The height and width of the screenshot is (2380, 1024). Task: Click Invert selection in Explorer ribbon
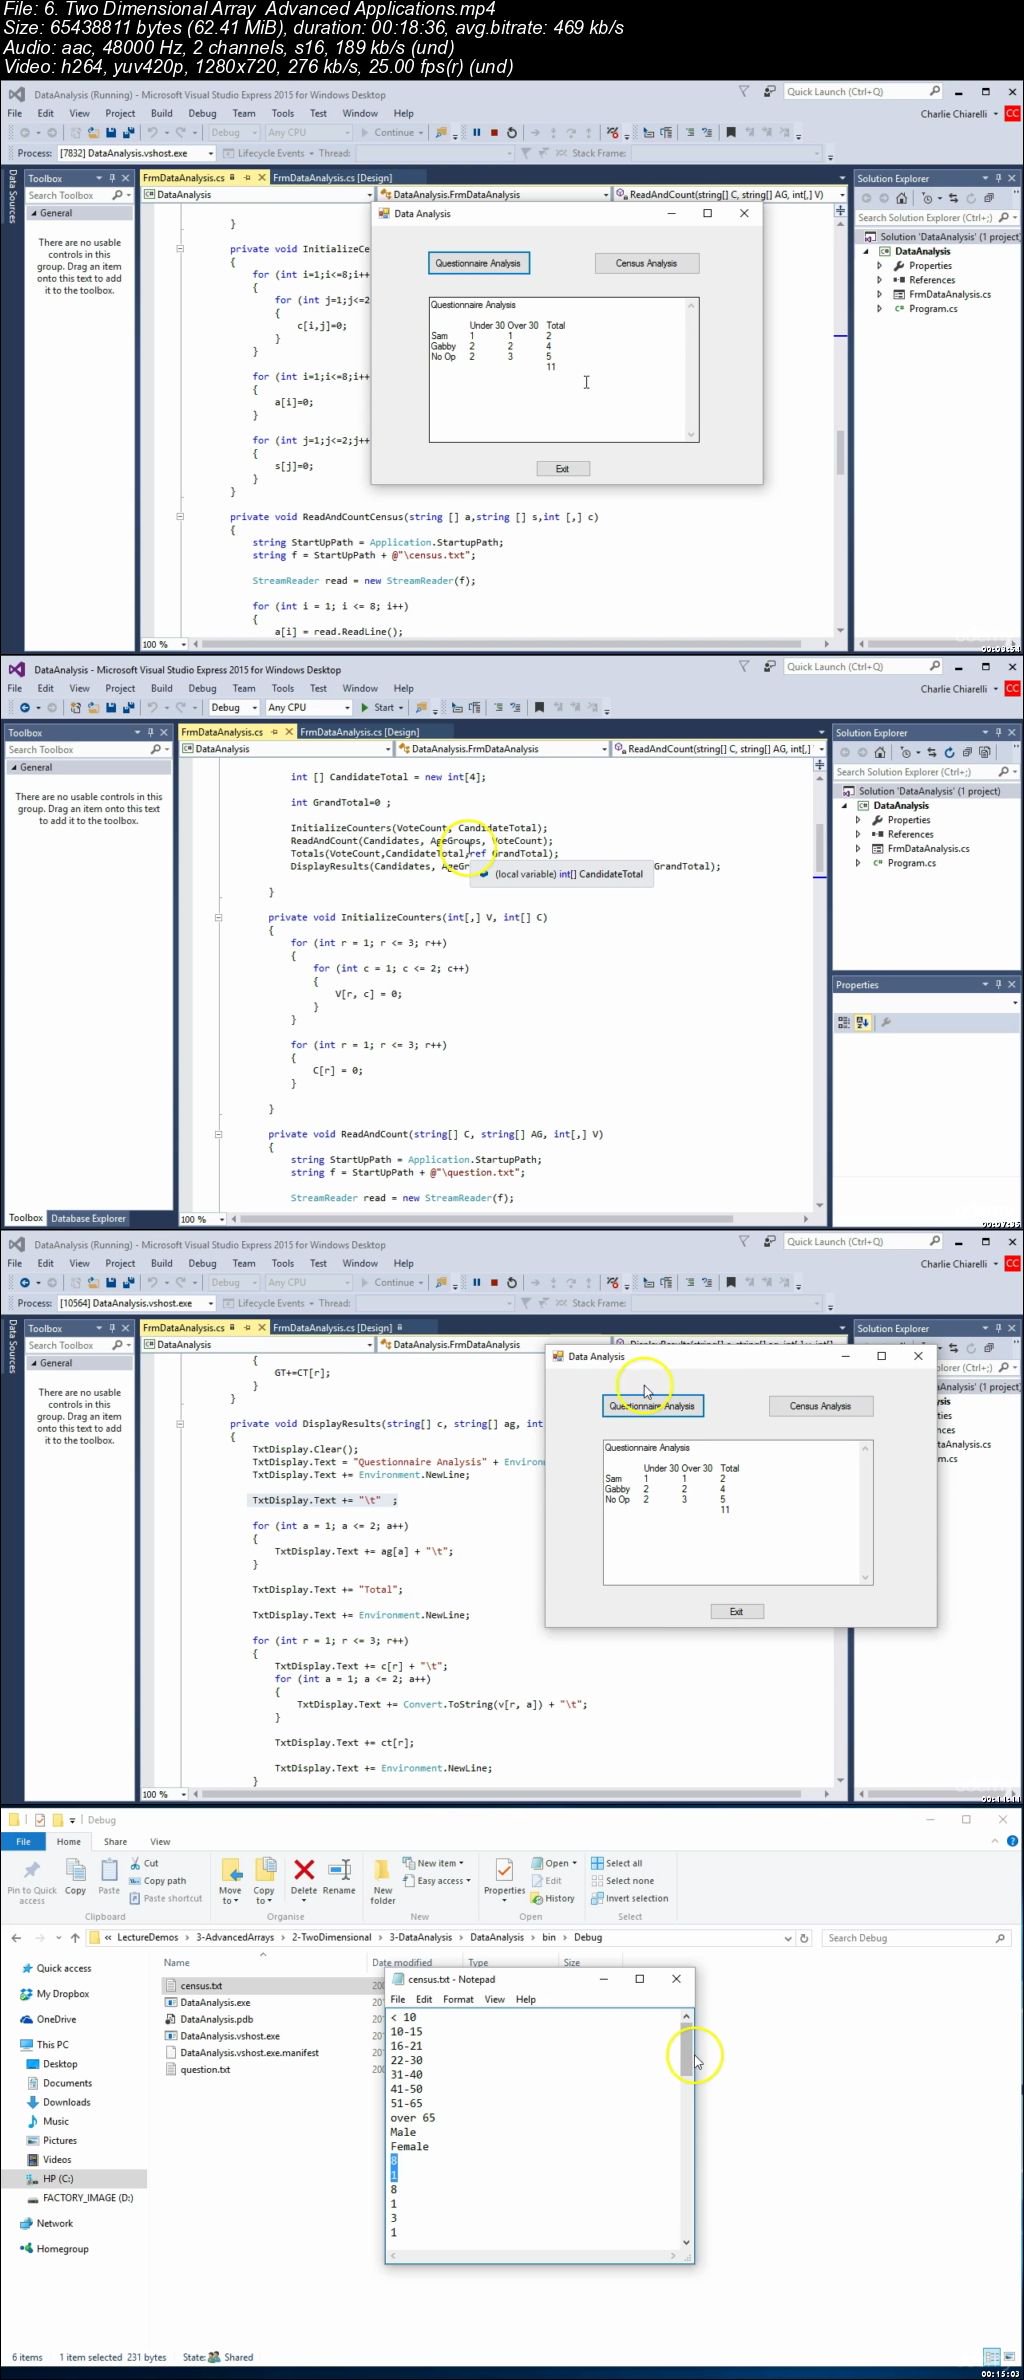coord(629,1898)
